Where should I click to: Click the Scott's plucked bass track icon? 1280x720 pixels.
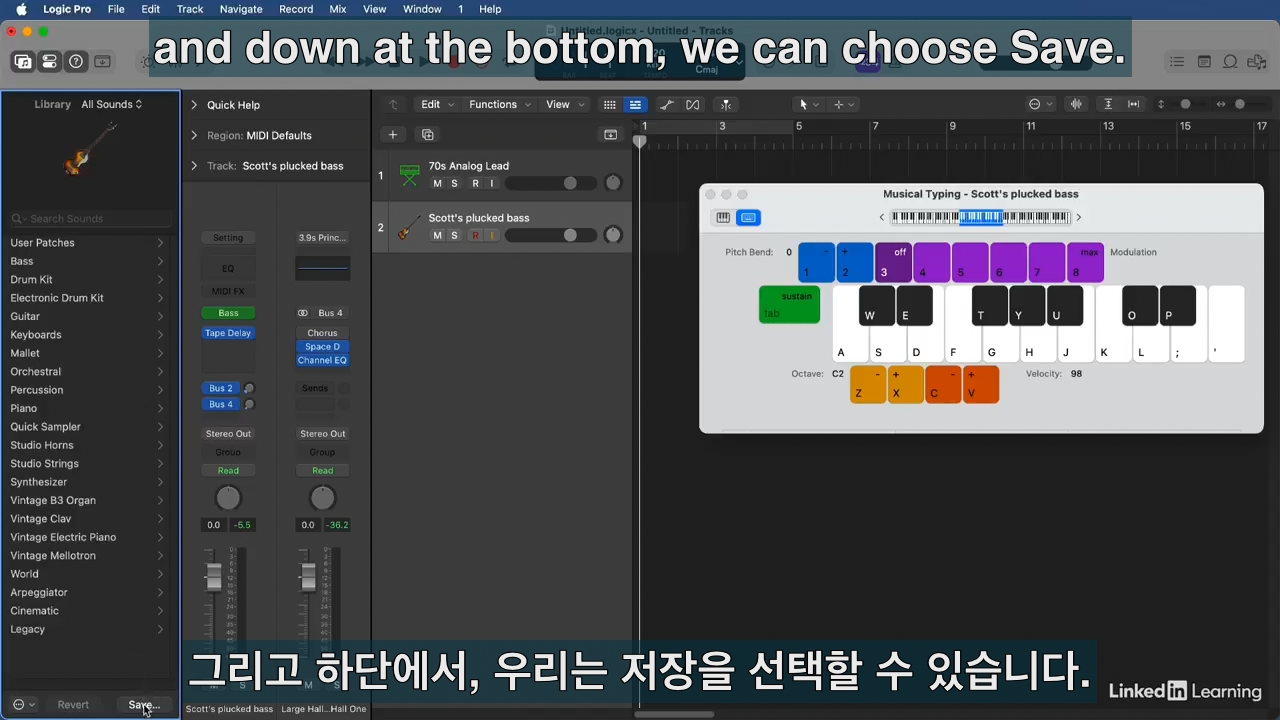[x=409, y=228]
